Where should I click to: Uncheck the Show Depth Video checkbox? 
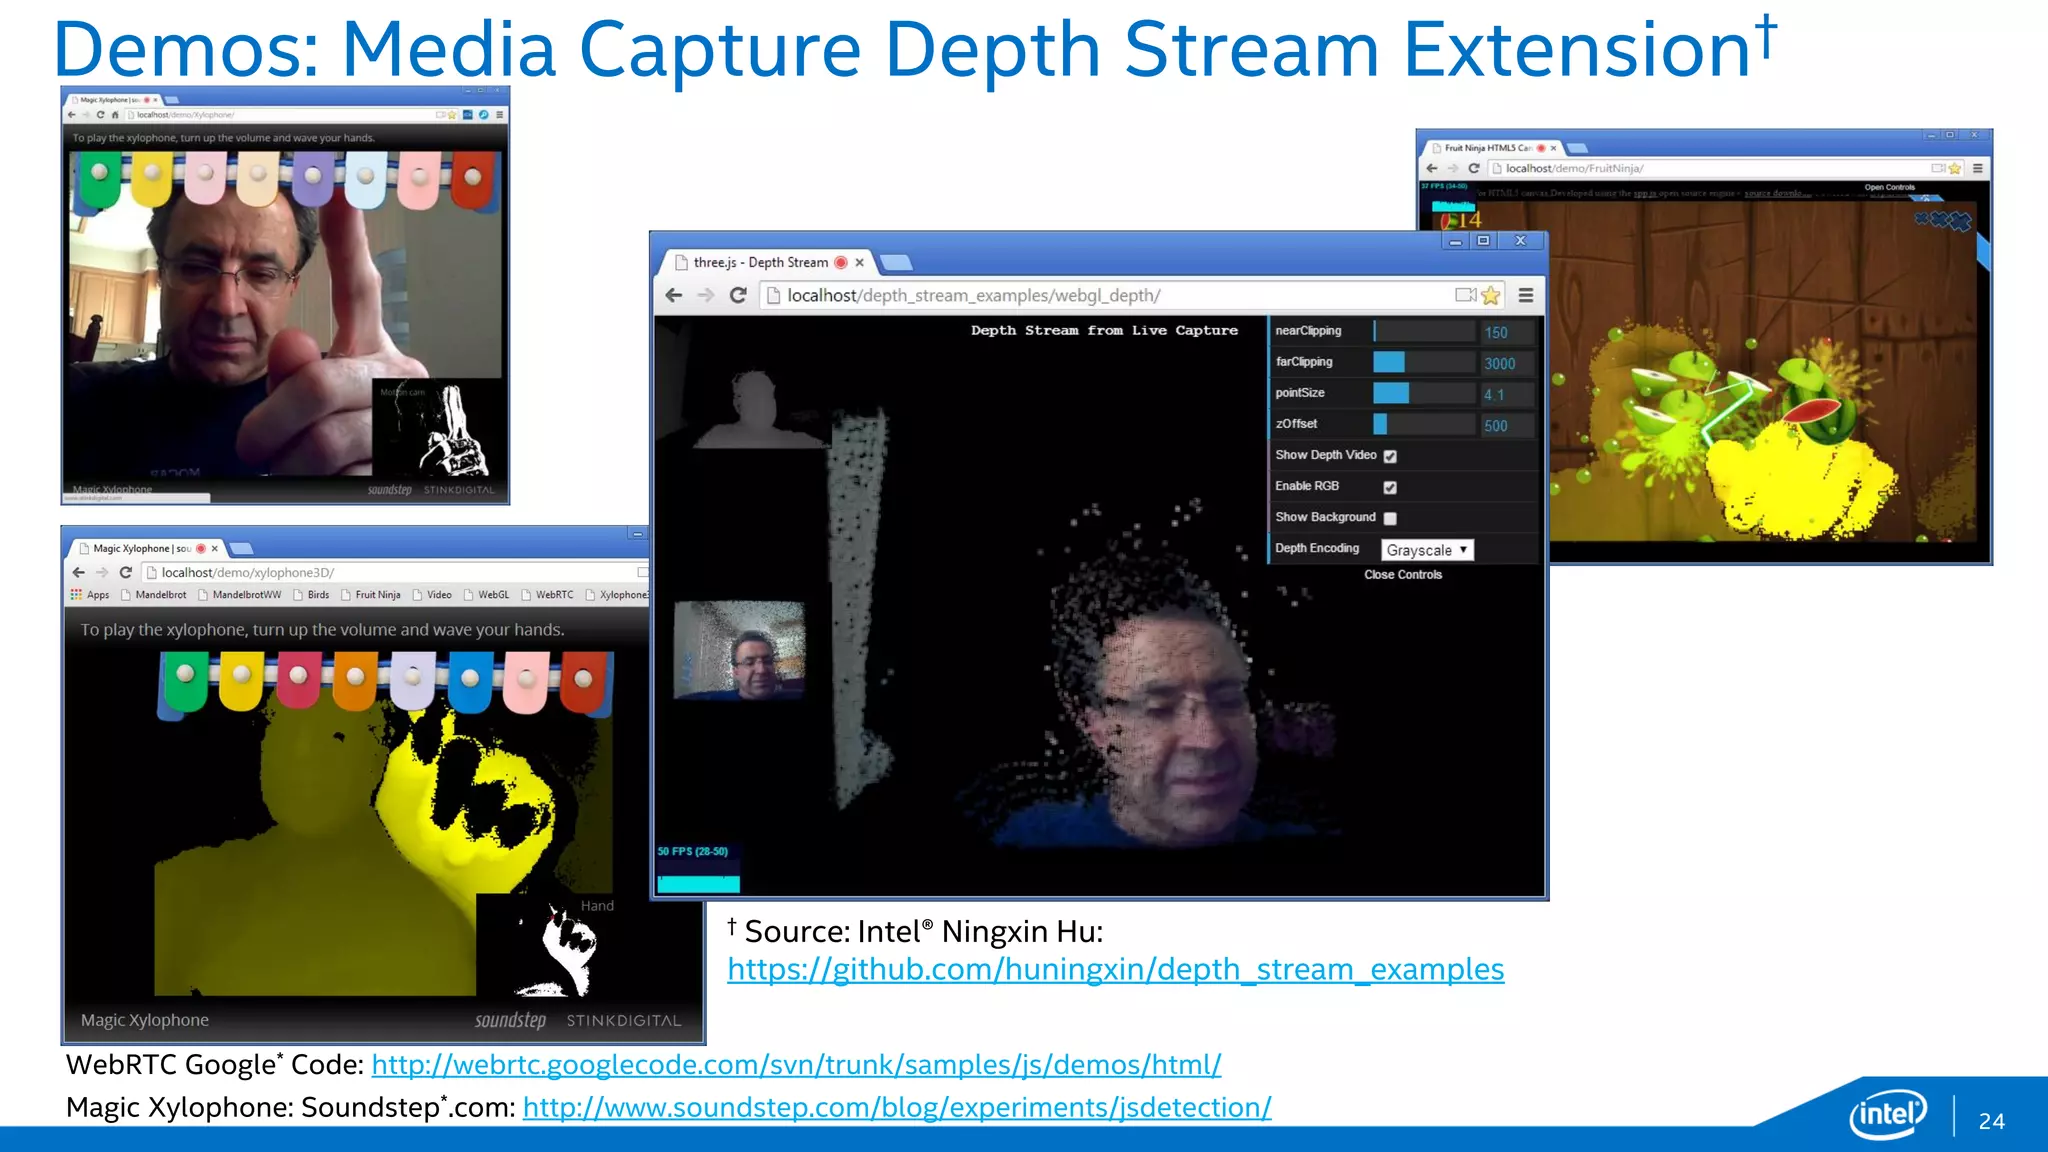tap(1390, 456)
